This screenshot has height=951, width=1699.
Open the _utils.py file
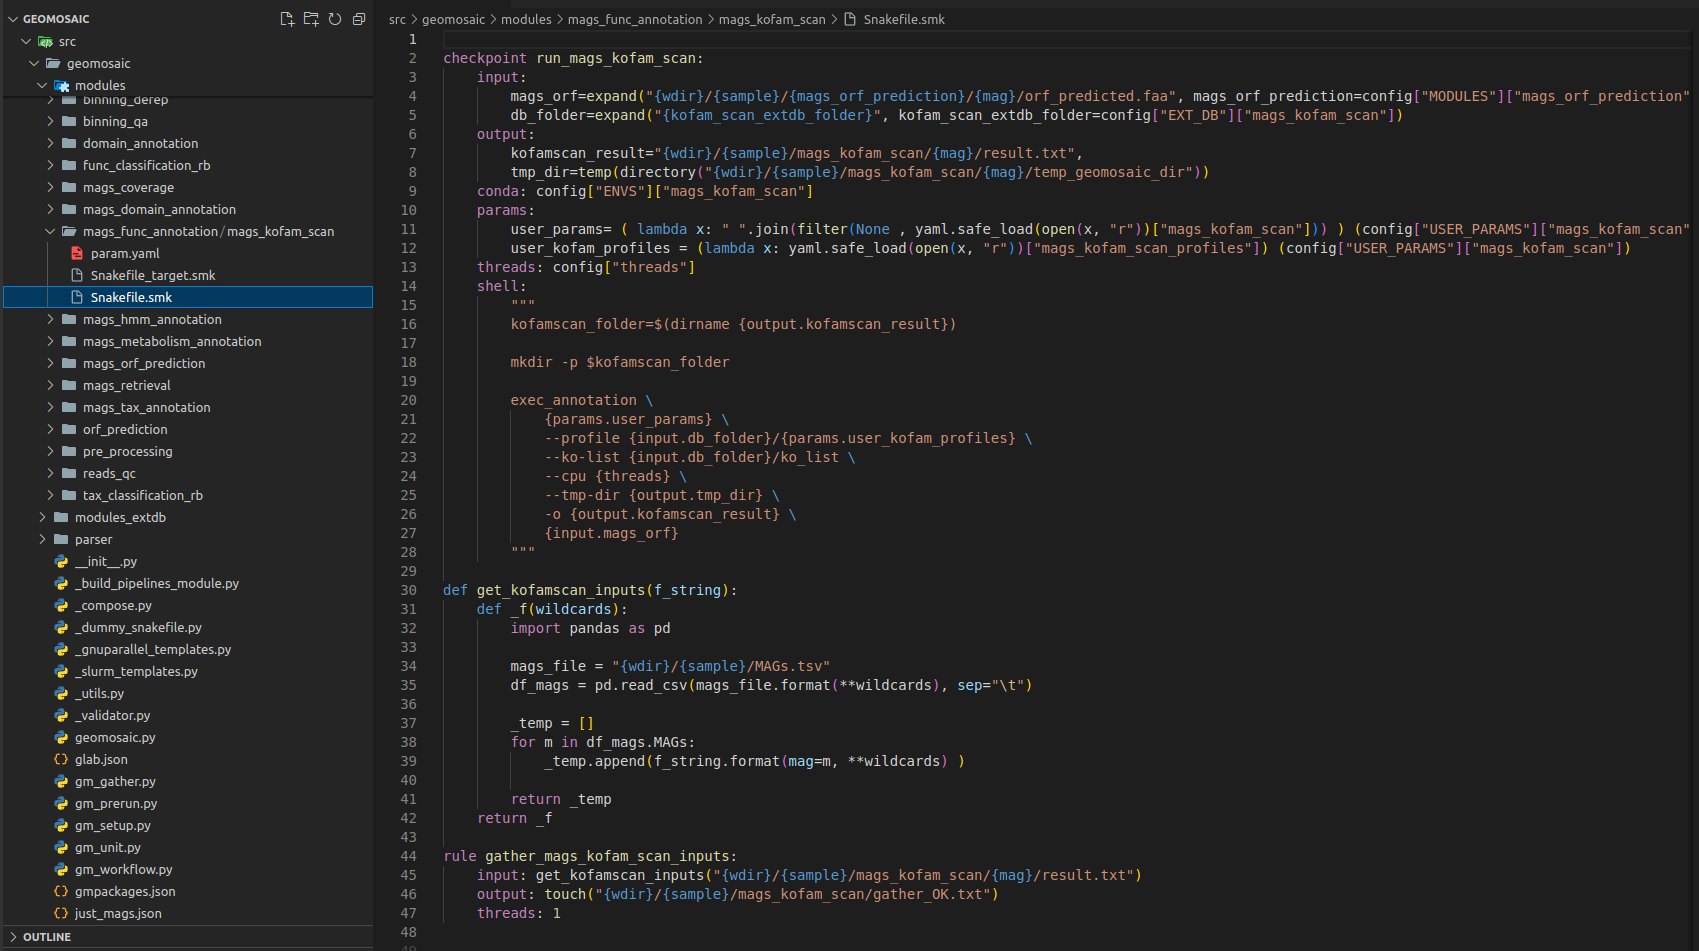[x=99, y=693]
